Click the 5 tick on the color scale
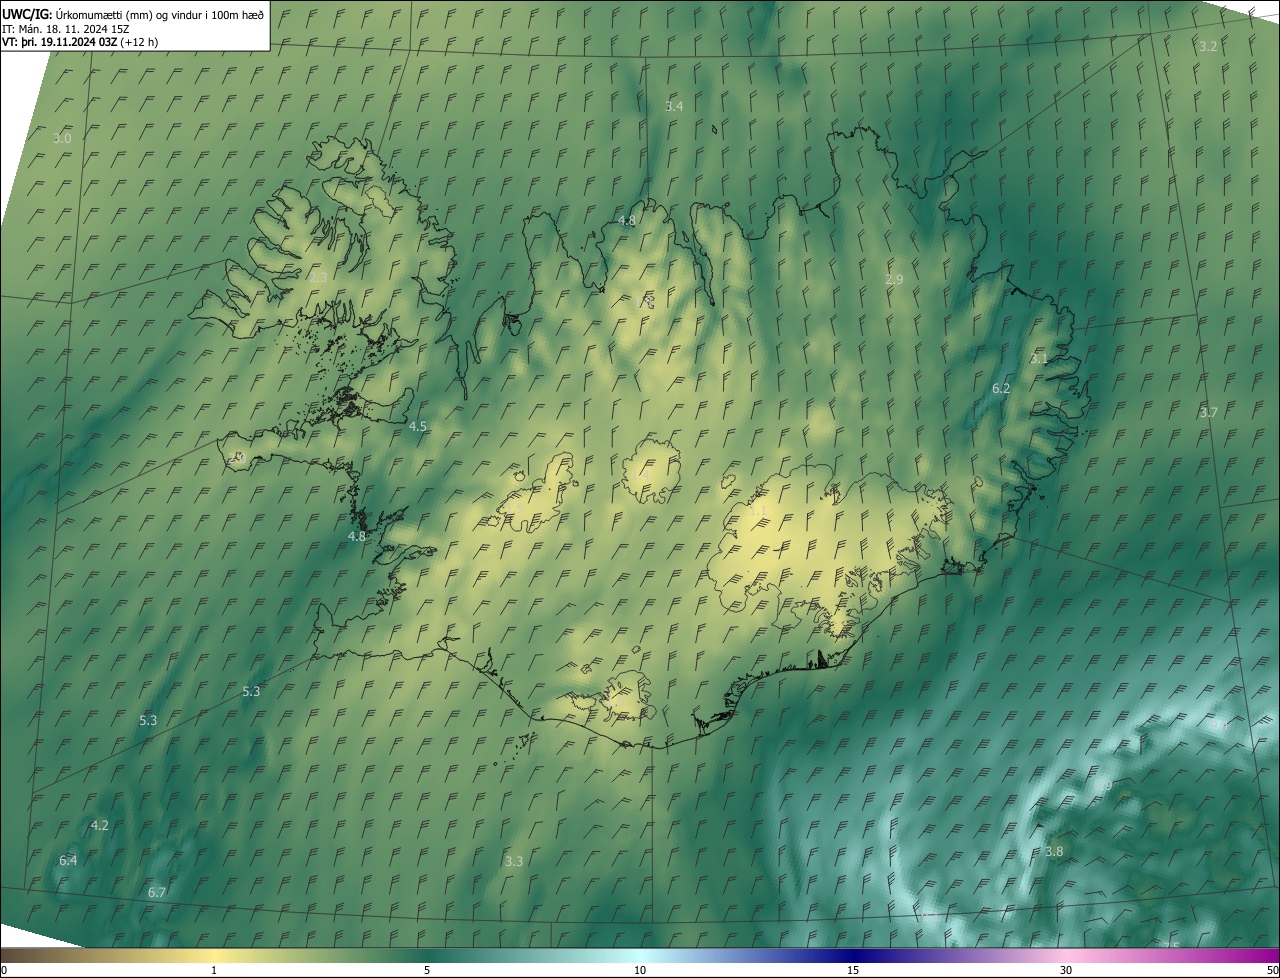This screenshot has width=1280, height=978. 427,970
